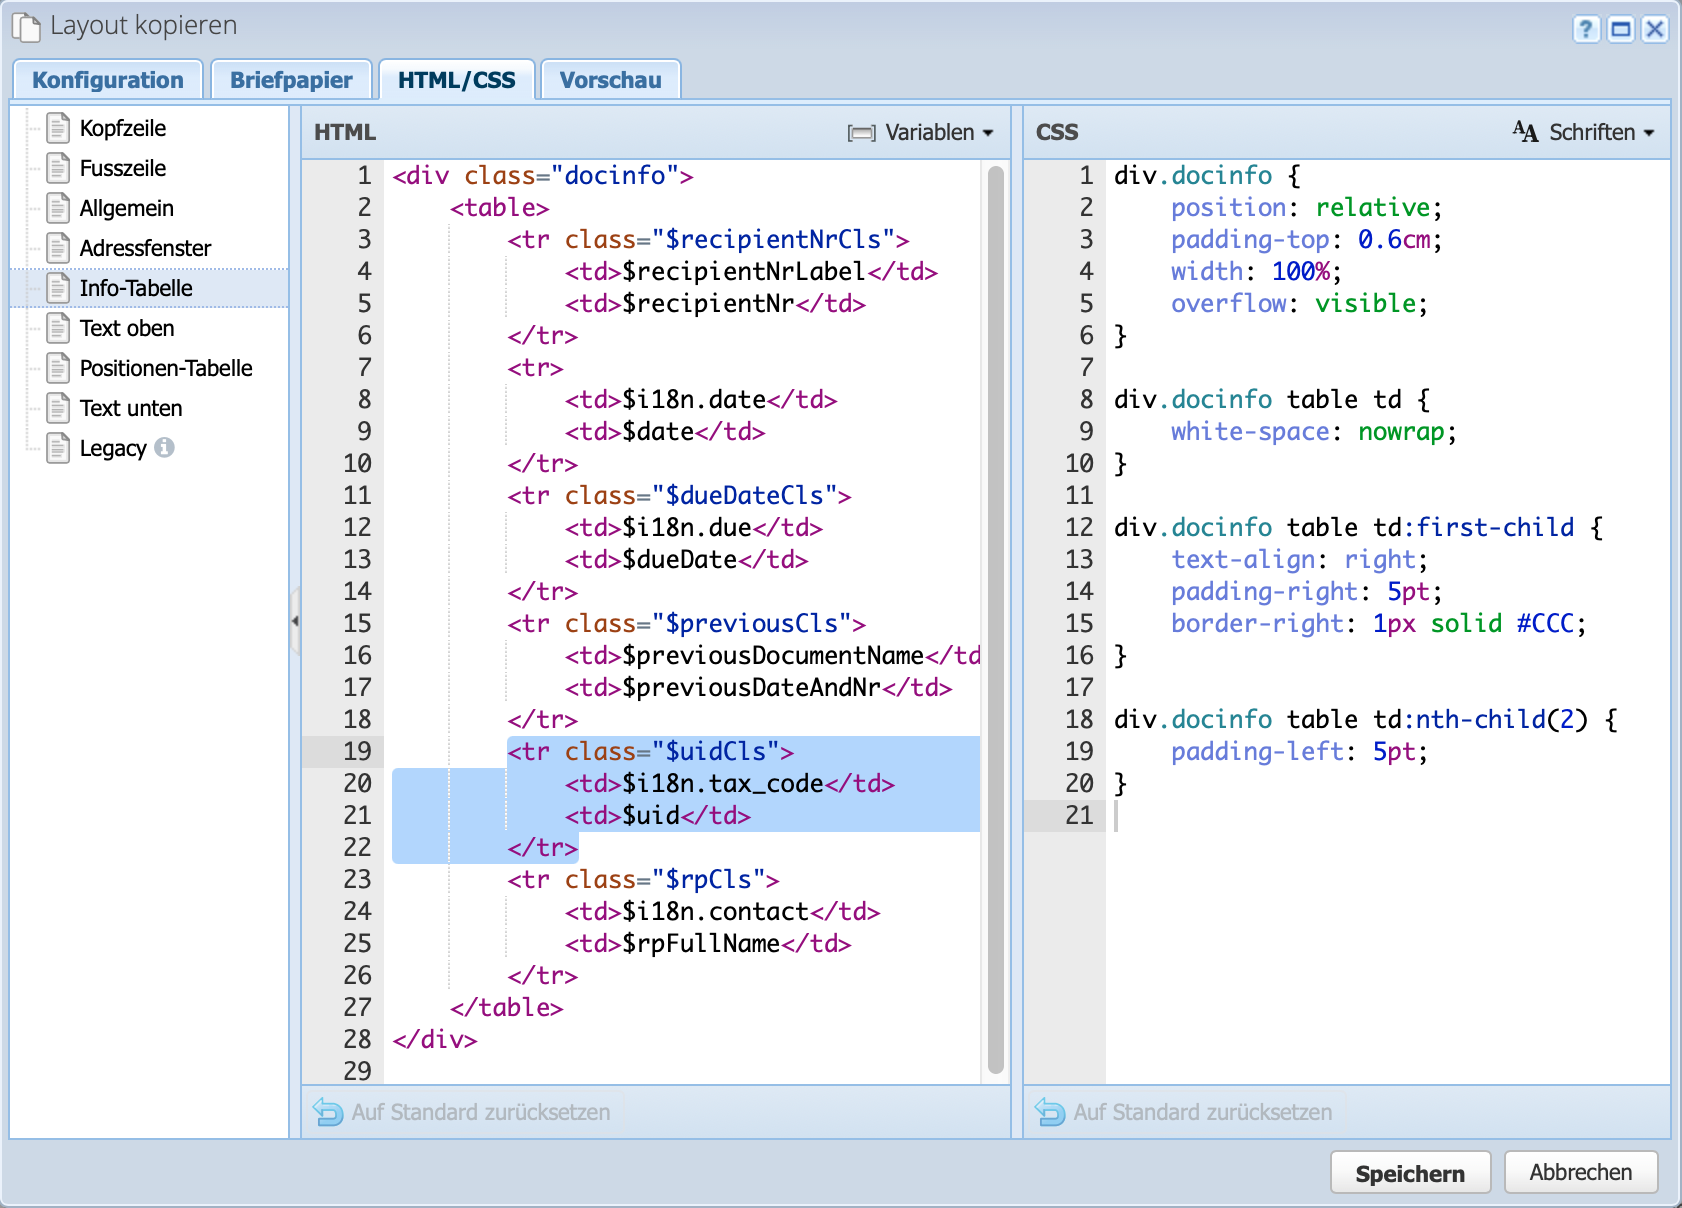Collapse the left sidebar panel handle
The height and width of the screenshot is (1208, 1682).
(x=295, y=621)
